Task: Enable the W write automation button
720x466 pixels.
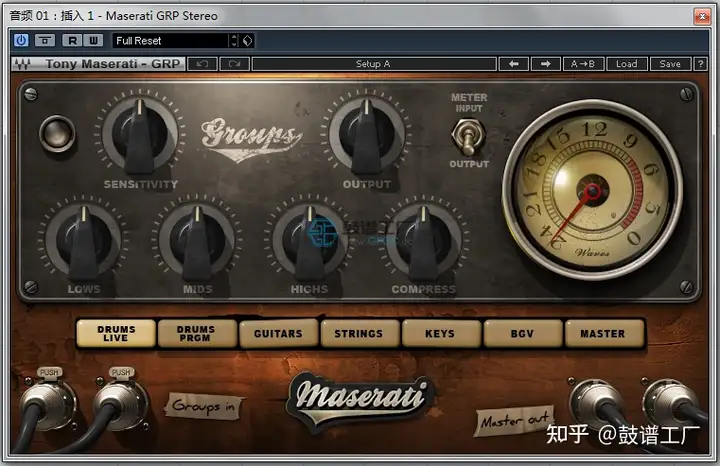Action: tap(93, 40)
